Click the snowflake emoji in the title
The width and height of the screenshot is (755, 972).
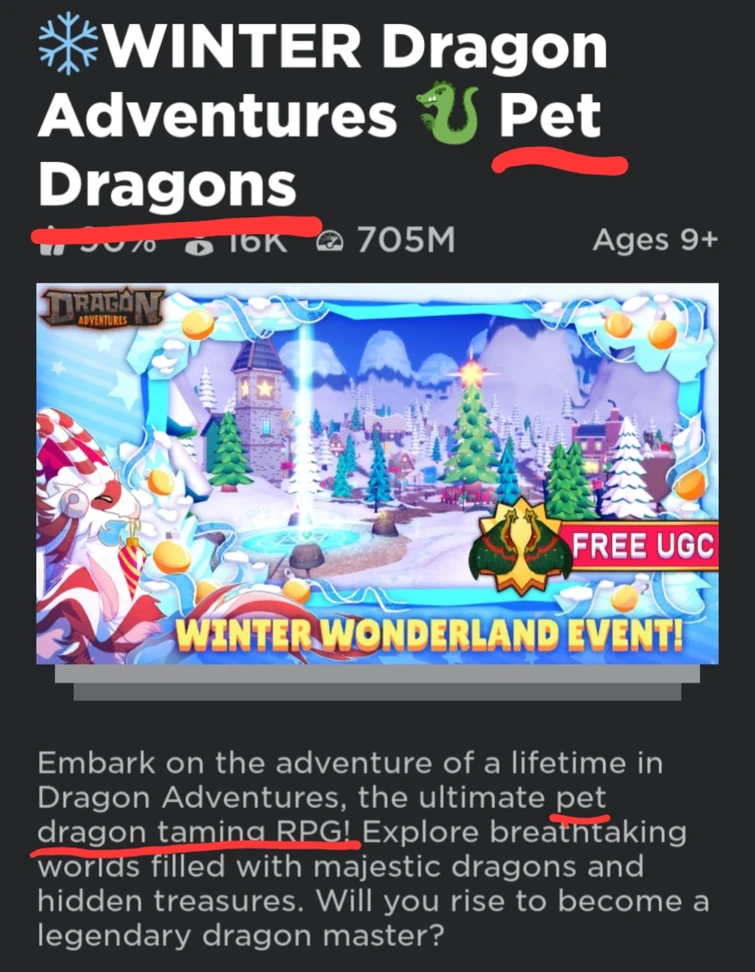coord(68,45)
